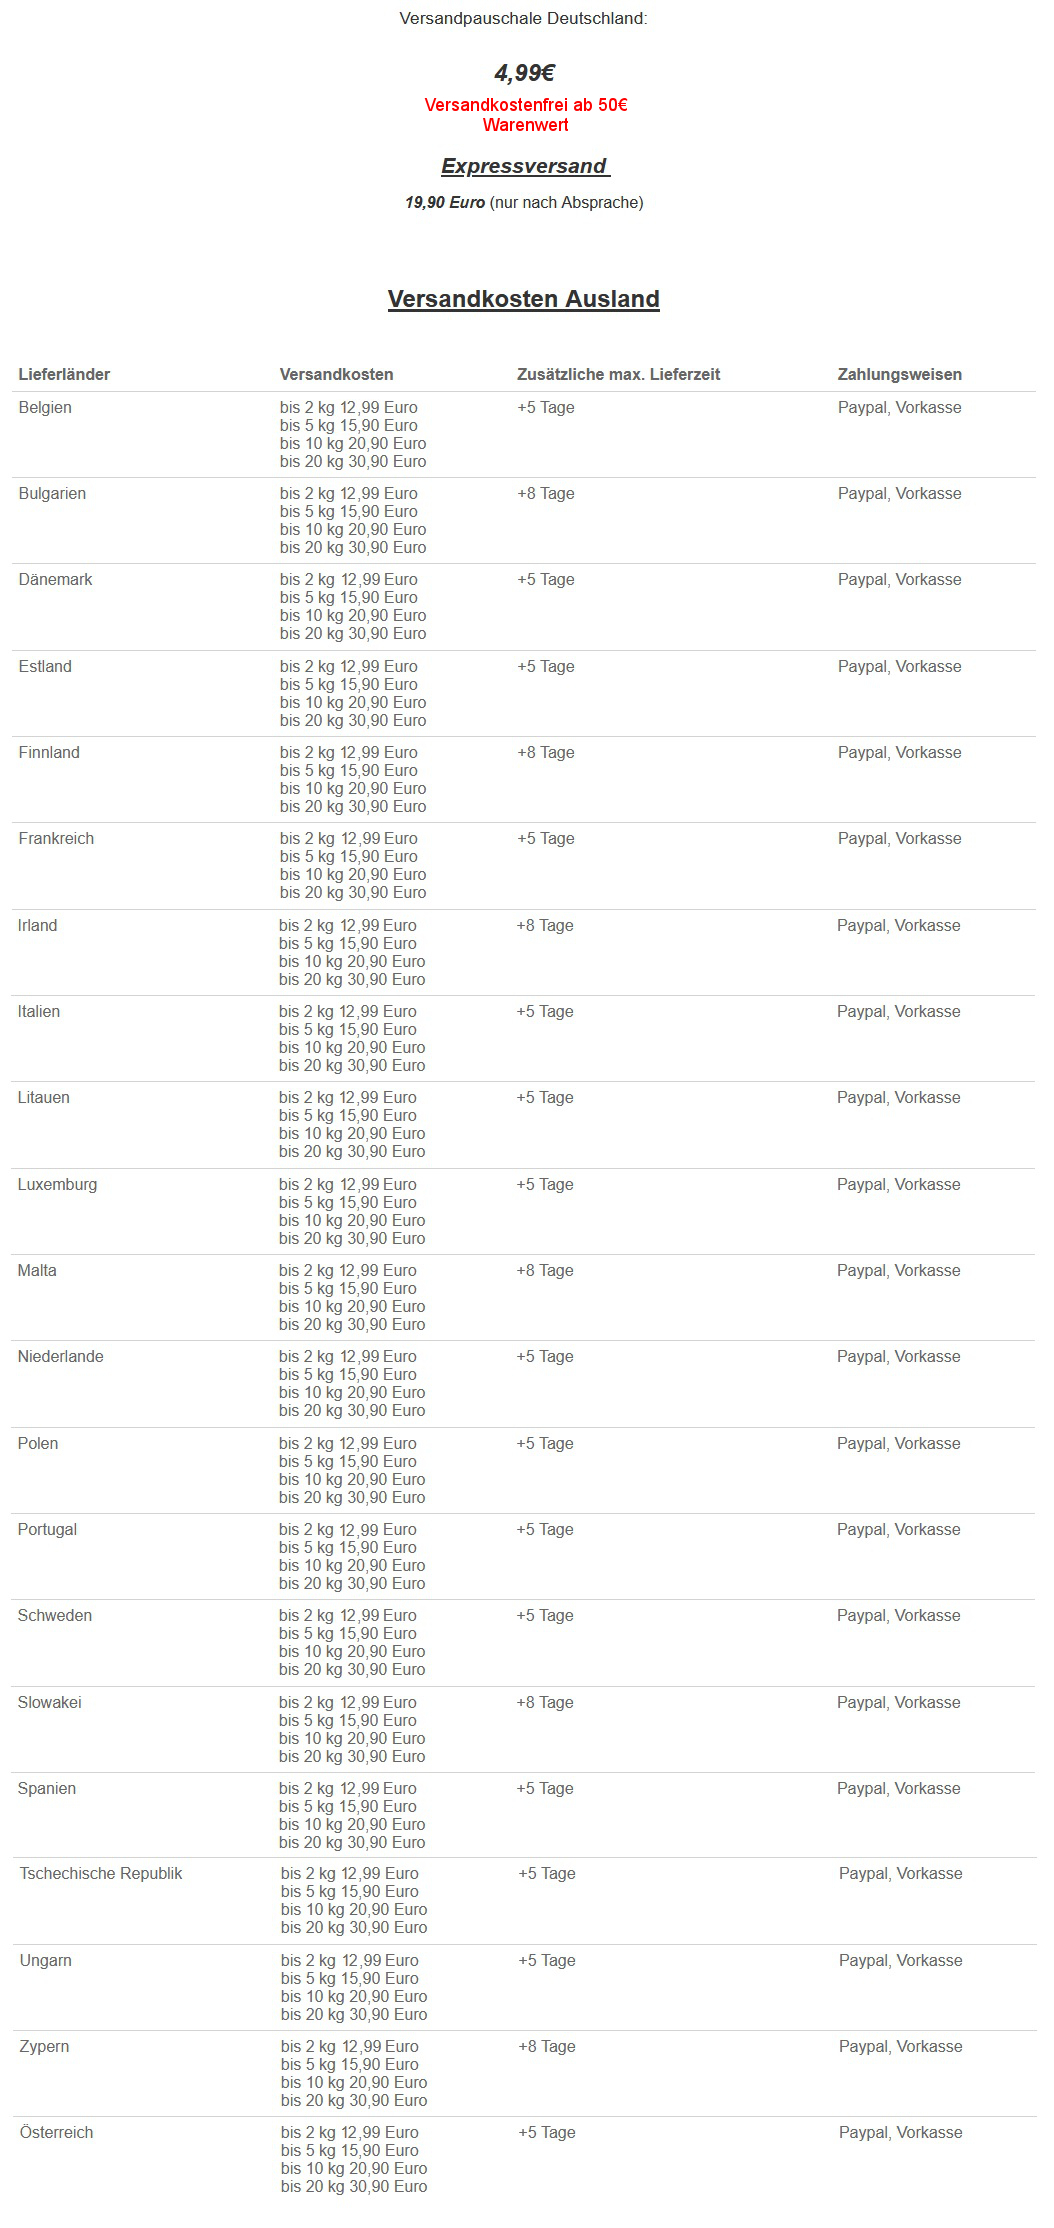
Task: Click the Zypern country entry
Action: tap(44, 2047)
